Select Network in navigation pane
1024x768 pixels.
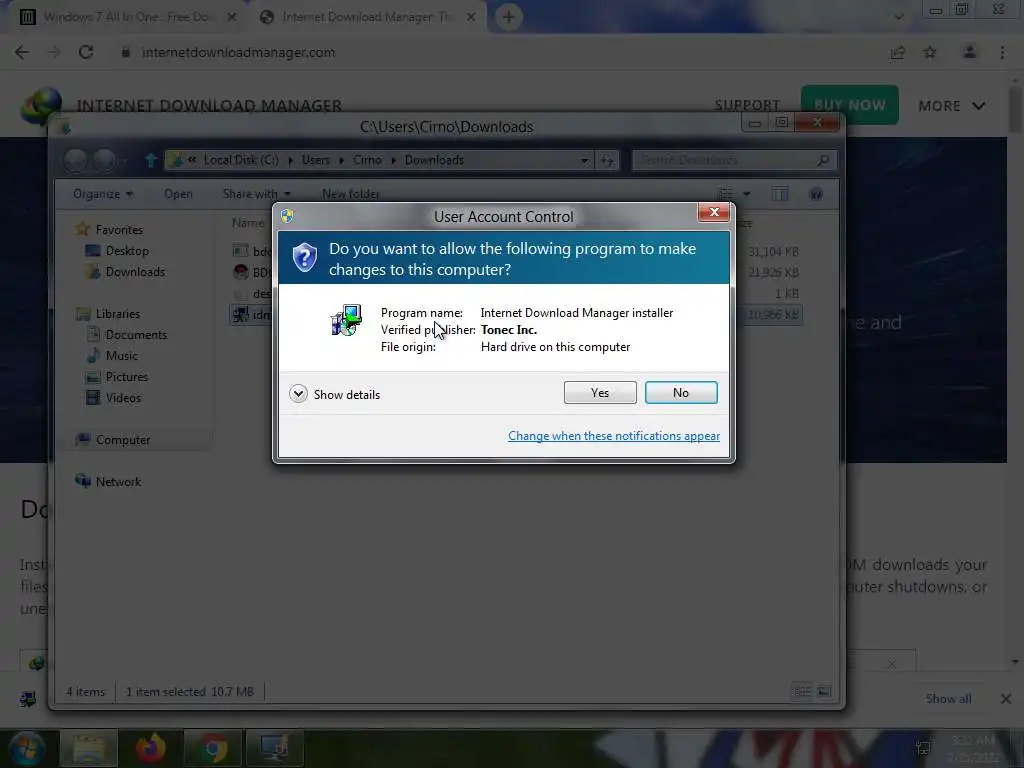[118, 481]
